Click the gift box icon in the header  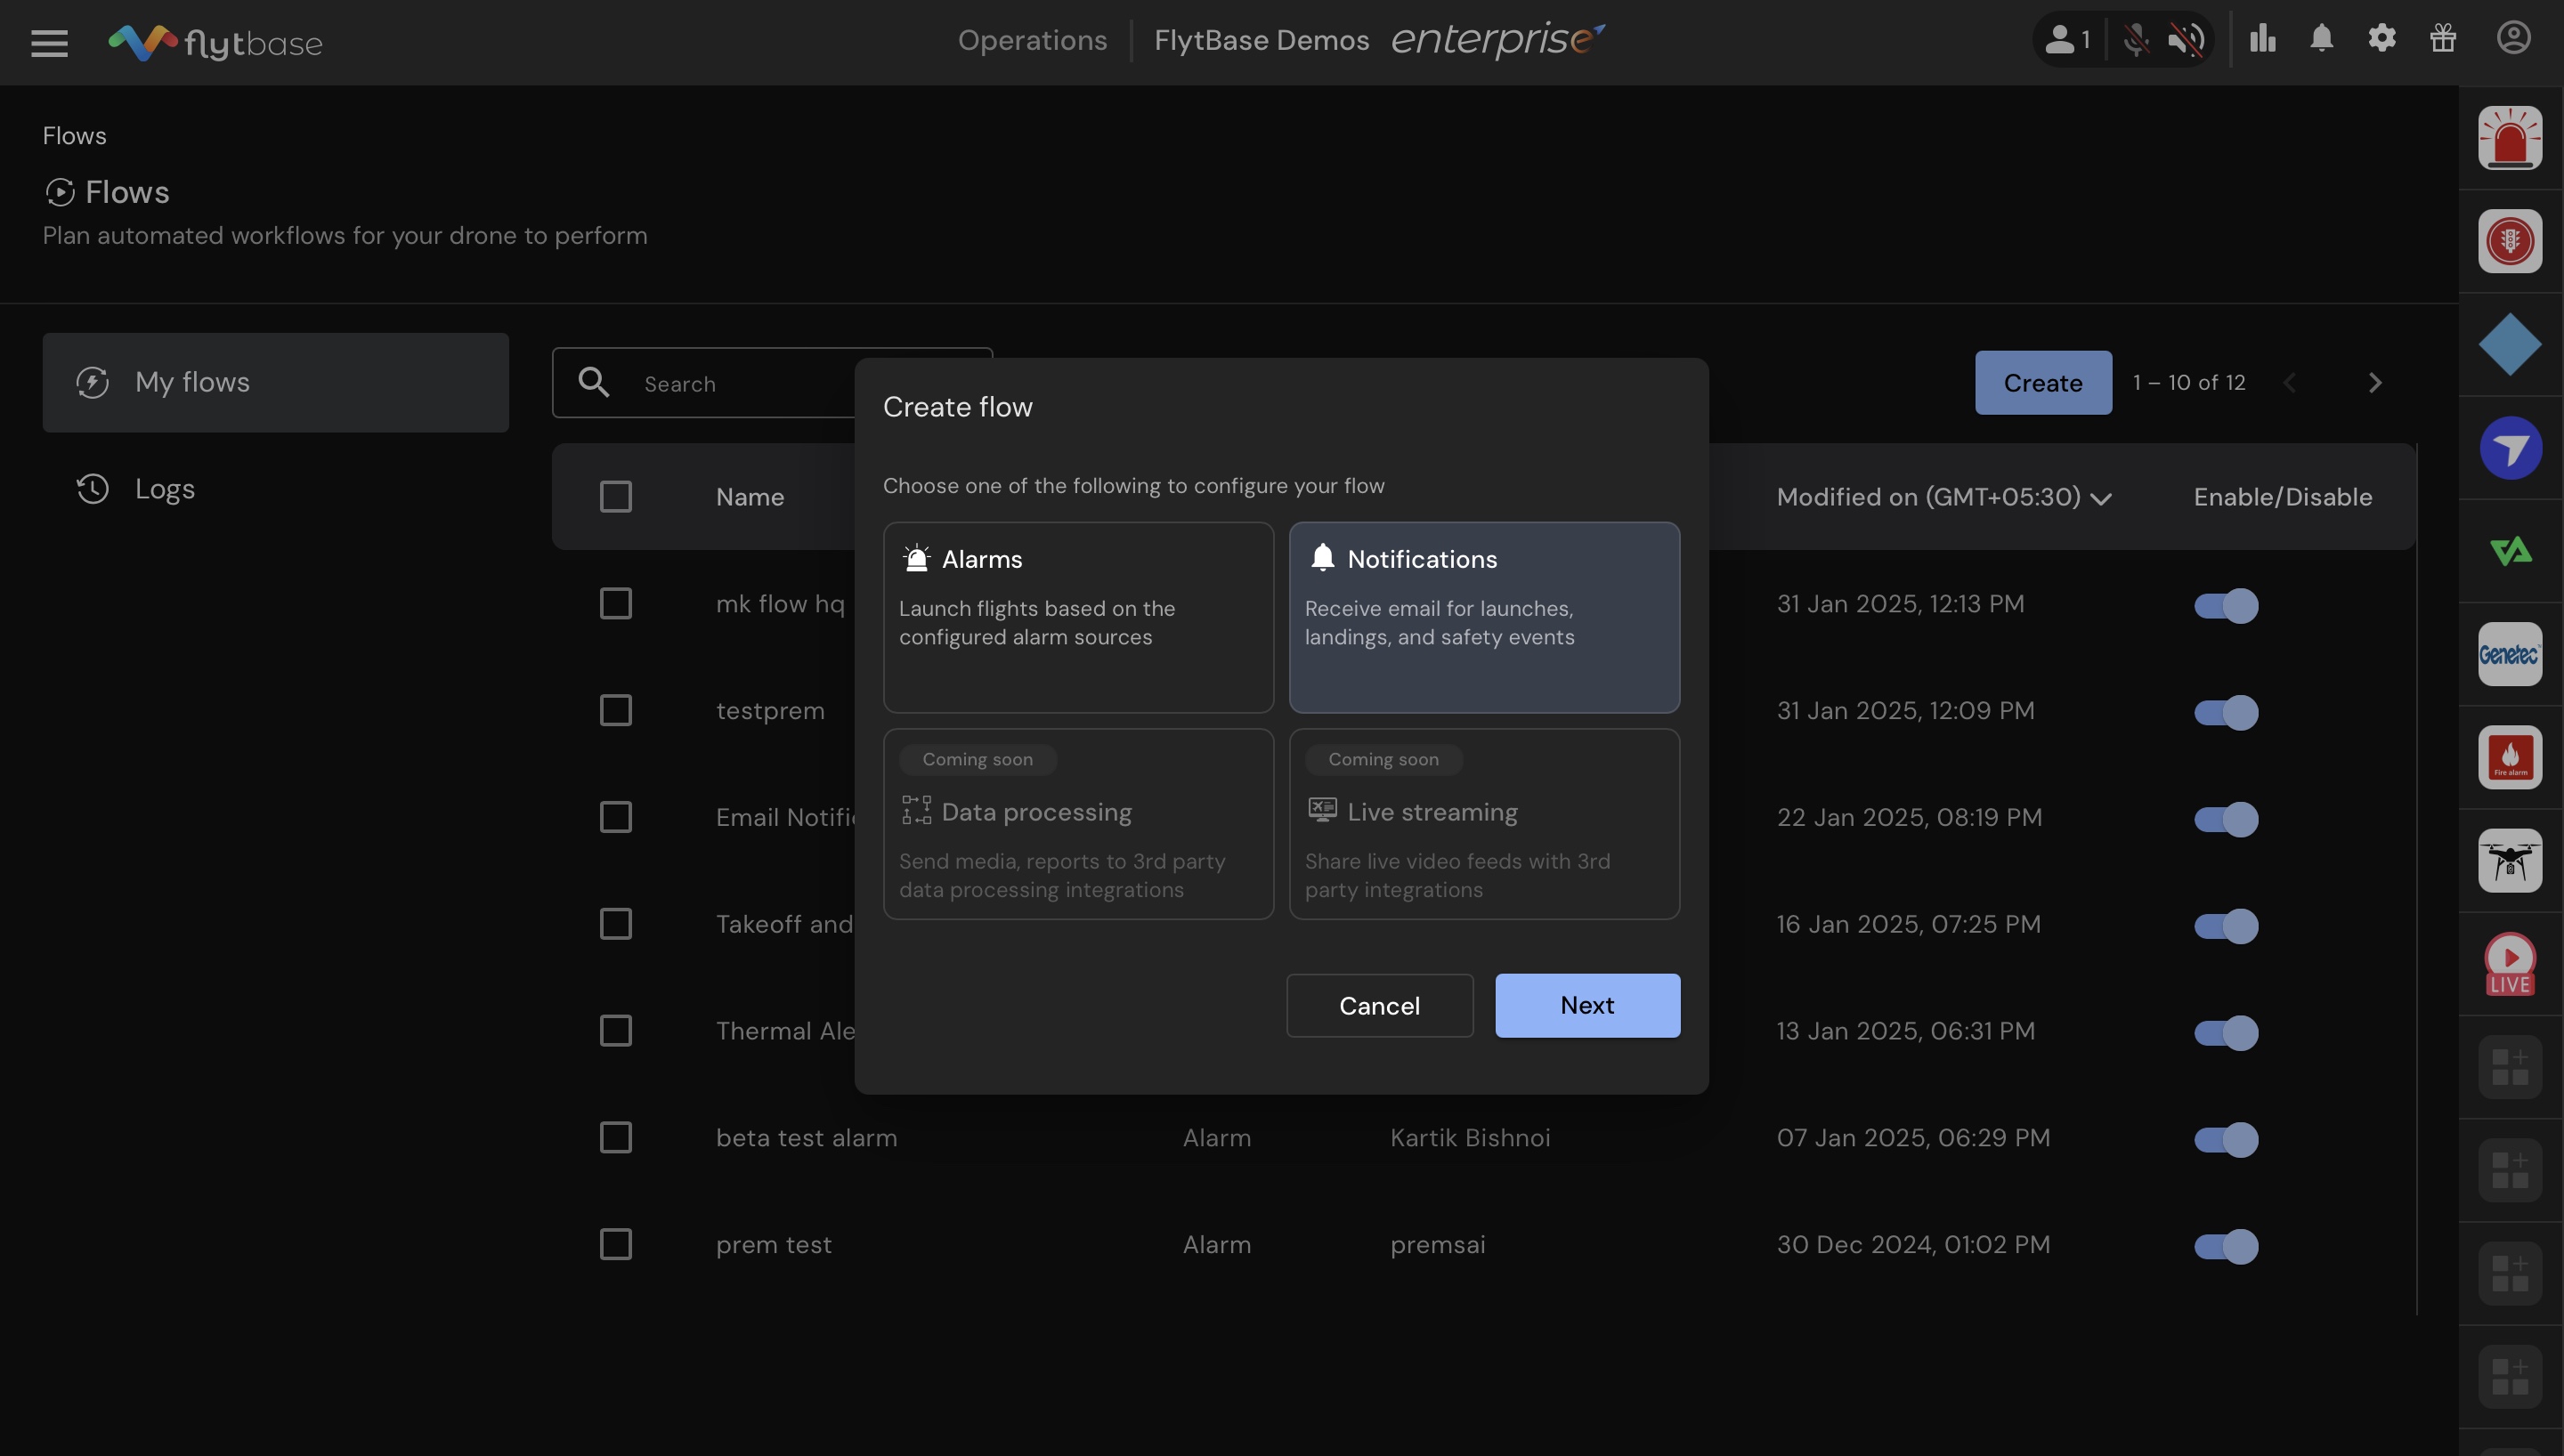tap(2442, 39)
